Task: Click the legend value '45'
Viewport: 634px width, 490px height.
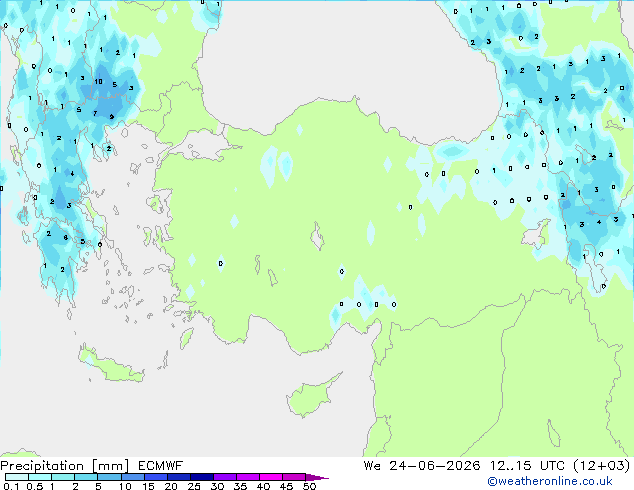Action: (x=286, y=486)
